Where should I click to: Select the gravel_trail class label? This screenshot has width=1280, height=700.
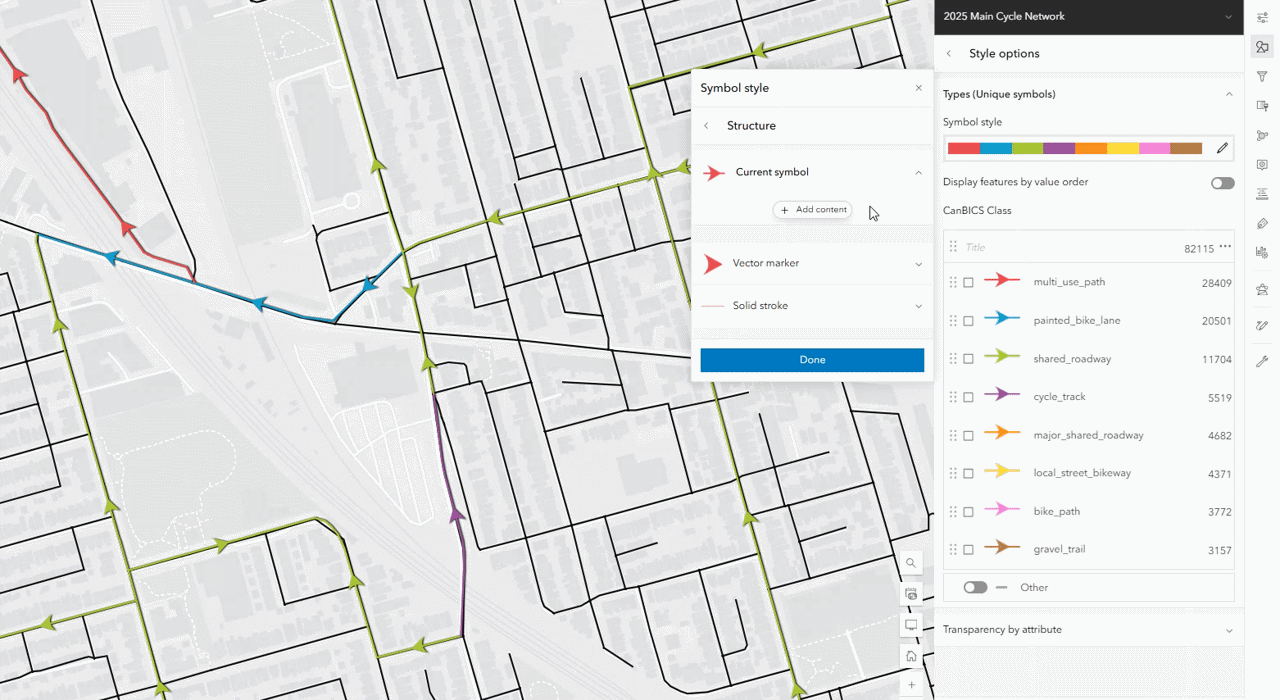click(x=1059, y=549)
